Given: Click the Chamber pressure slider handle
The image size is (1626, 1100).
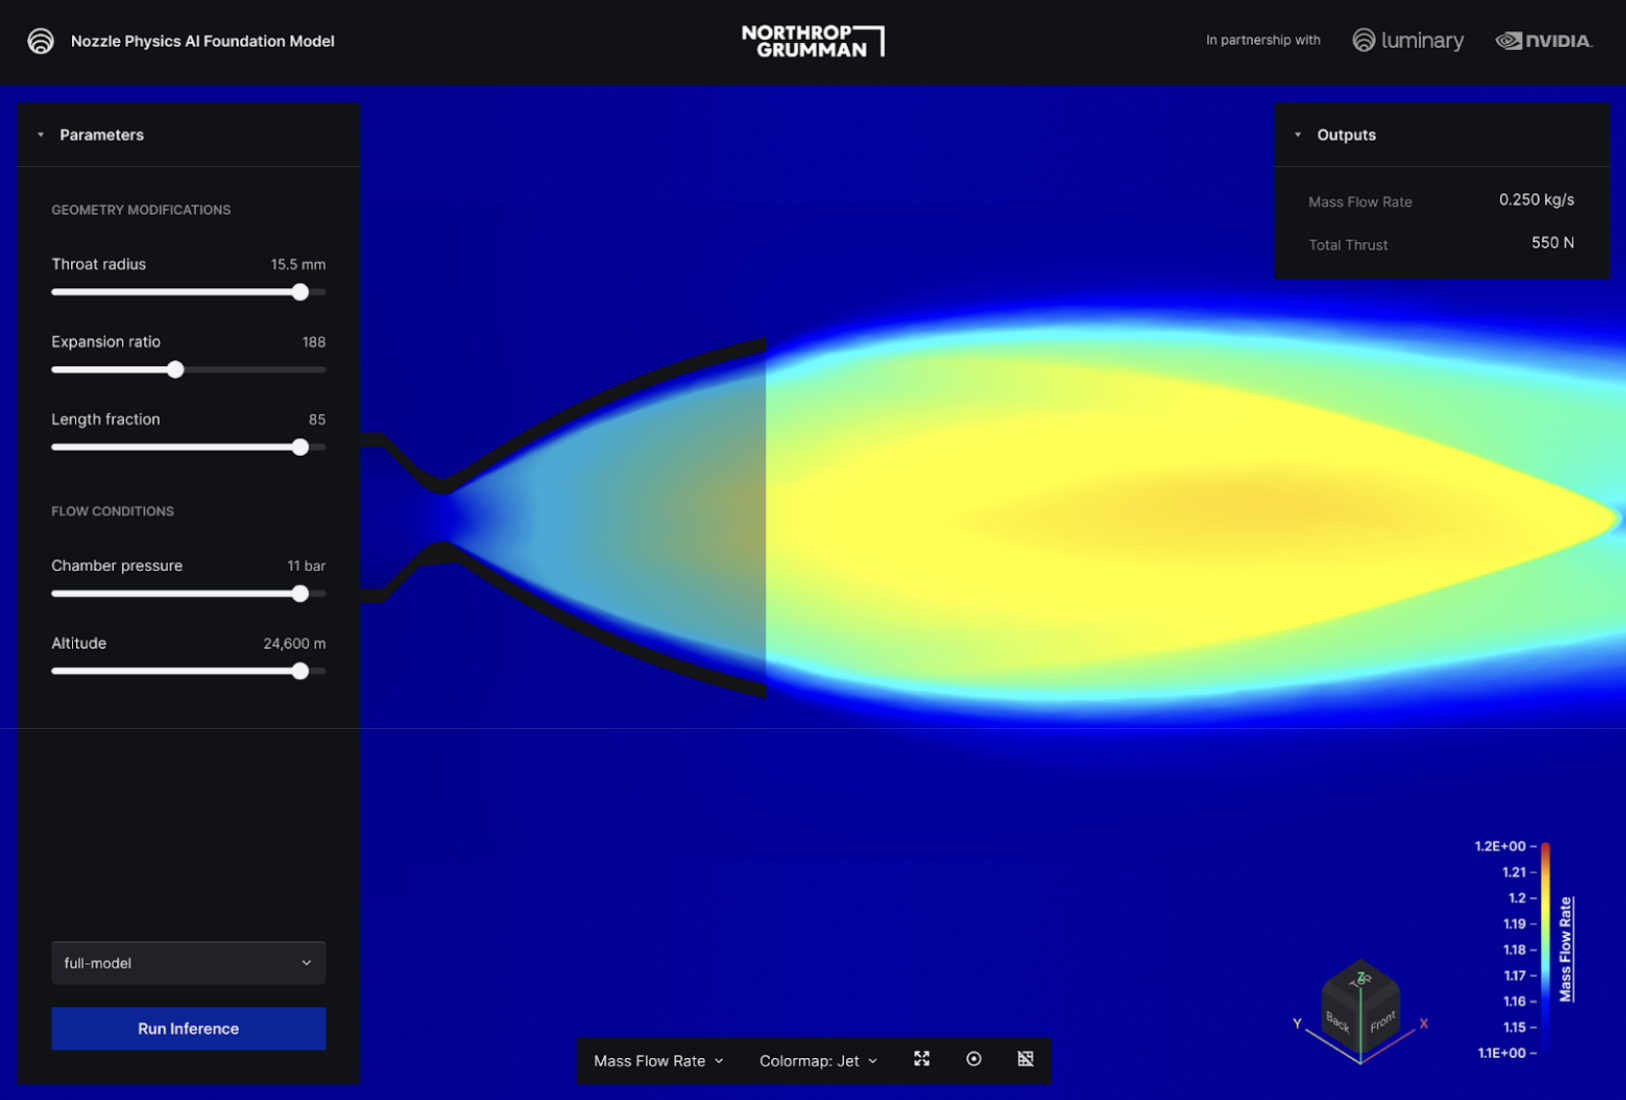Looking at the screenshot, I should click(x=300, y=593).
